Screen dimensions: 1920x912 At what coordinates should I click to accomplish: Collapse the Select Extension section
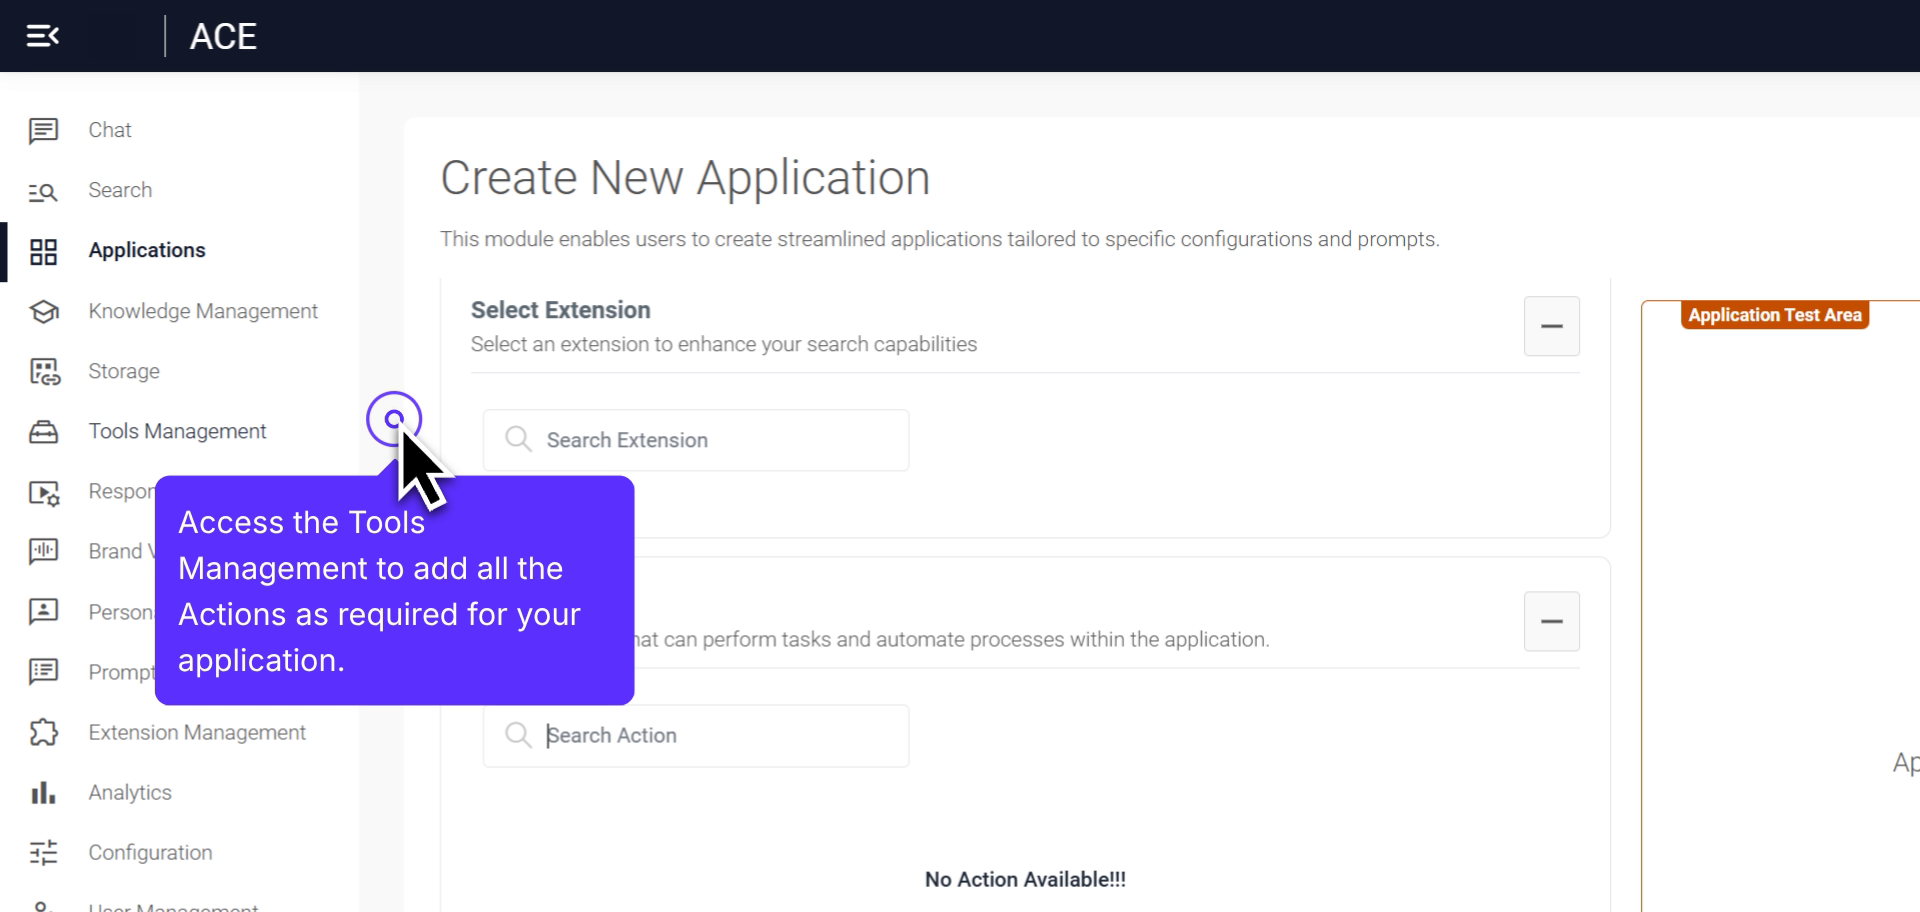(x=1551, y=326)
